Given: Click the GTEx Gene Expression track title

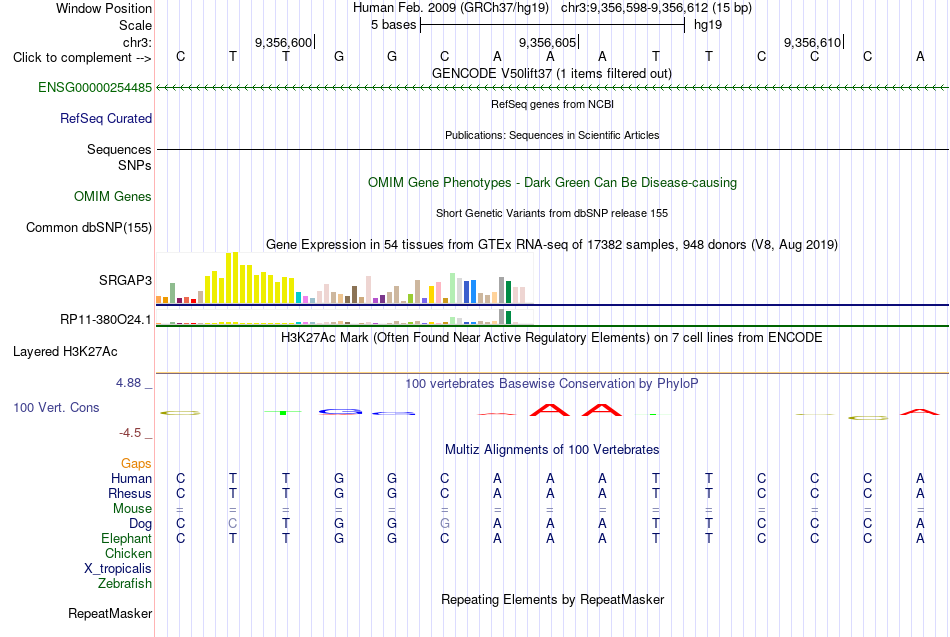Looking at the screenshot, I should tap(551, 244).
